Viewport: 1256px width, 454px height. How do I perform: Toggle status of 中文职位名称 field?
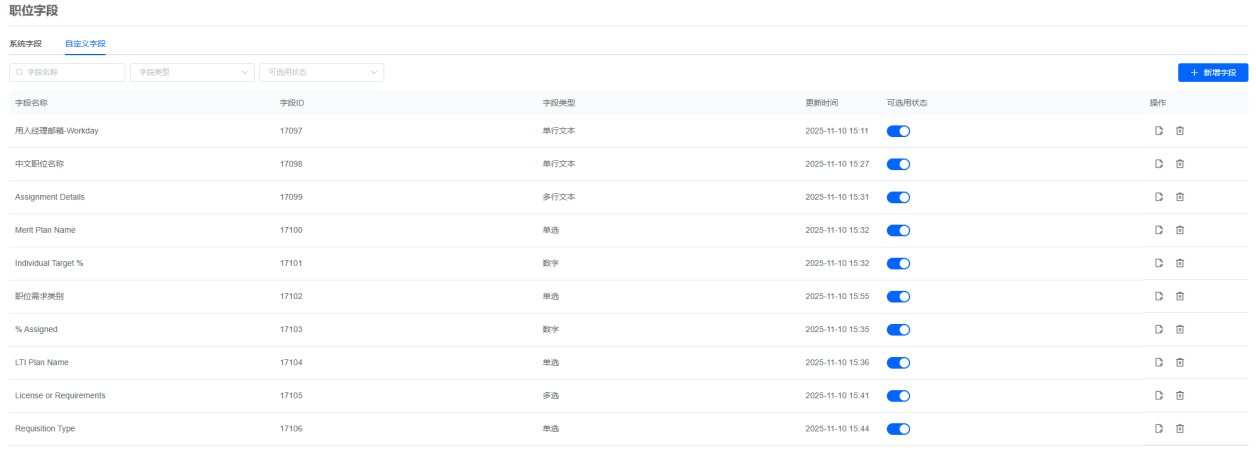(898, 164)
